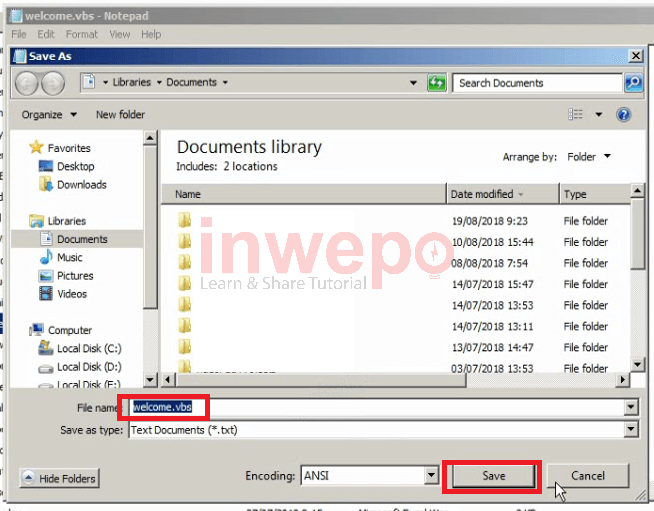Click the 2 locations link
Screen dimensions: 654x511
[x=250, y=166]
